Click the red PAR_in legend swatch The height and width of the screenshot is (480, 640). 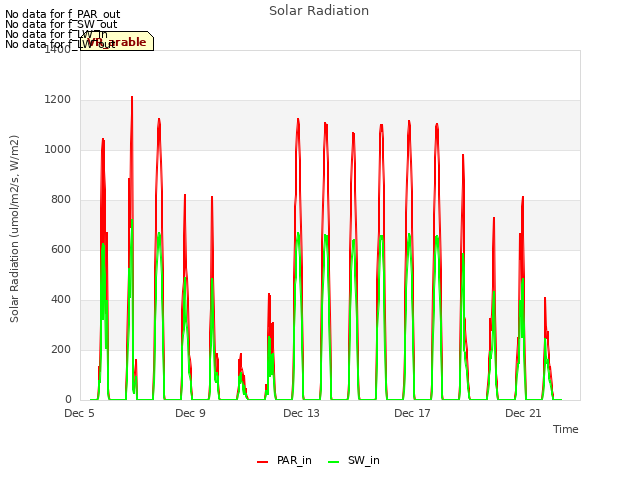tap(262, 462)
